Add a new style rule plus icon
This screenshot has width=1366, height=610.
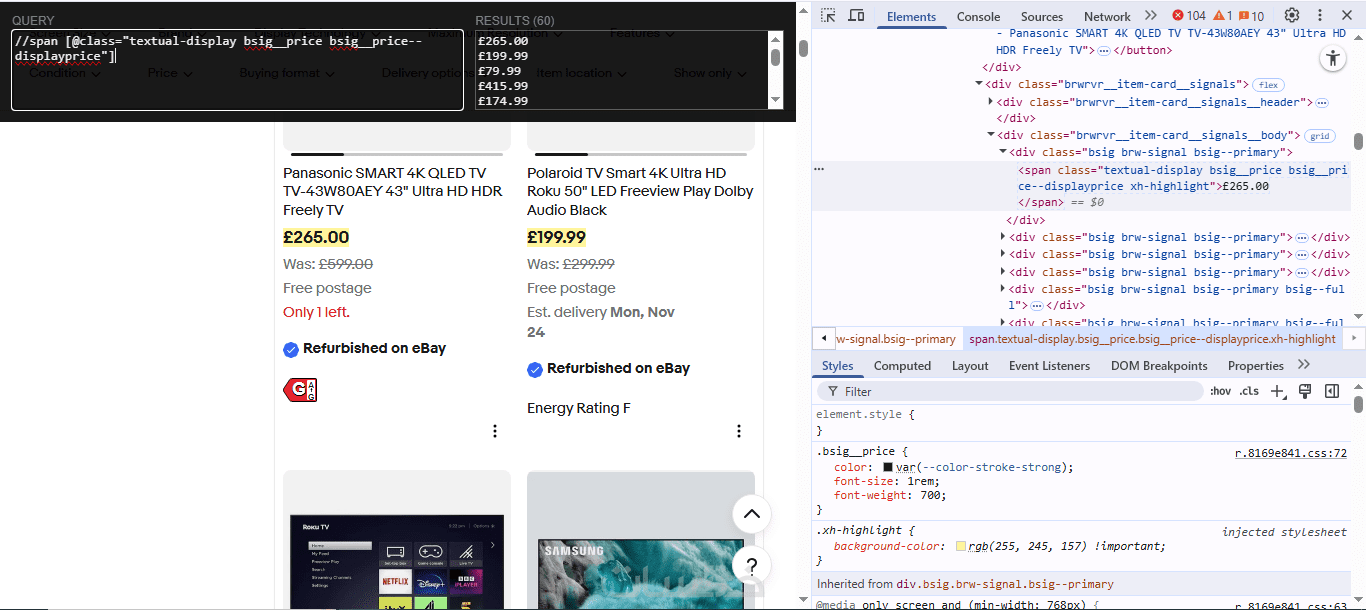tap(1277, 392)
